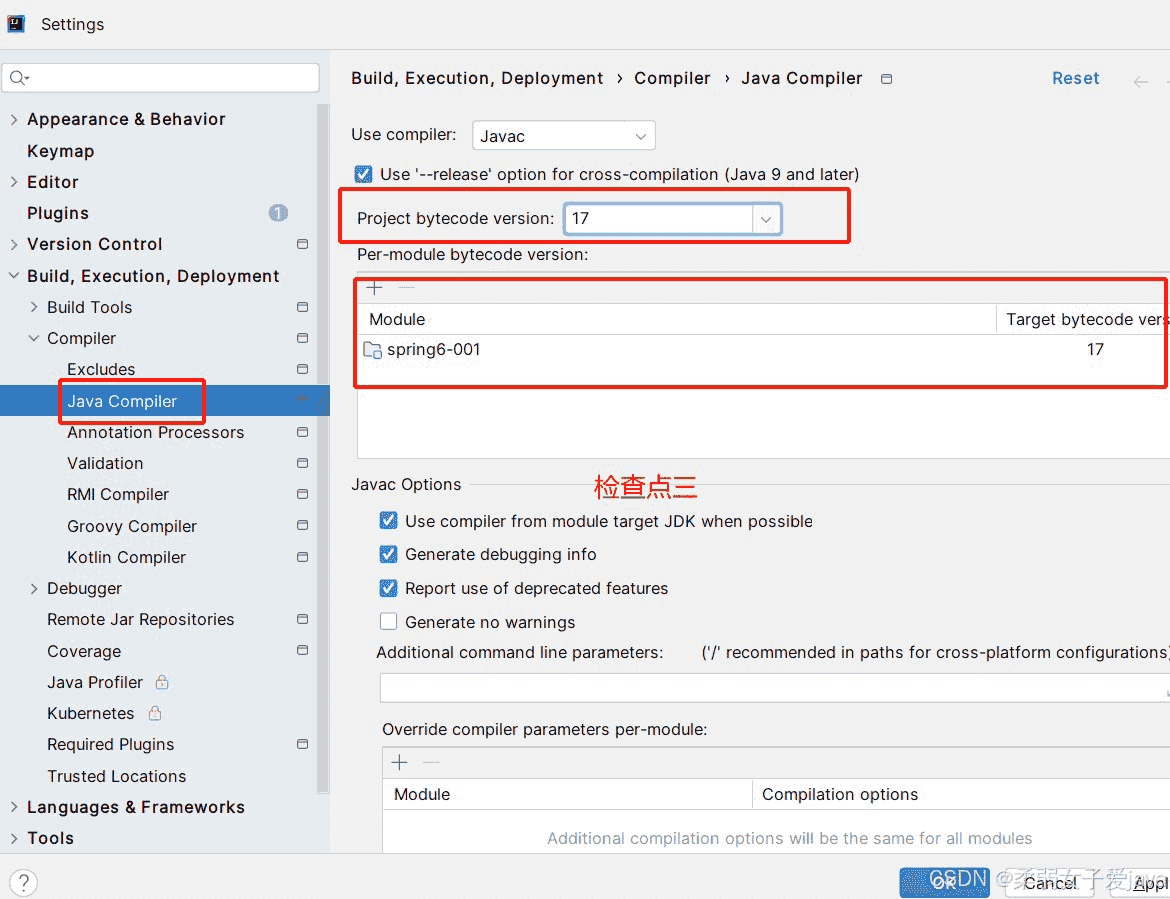1170x899 pixels.
Task: Expand Appearance & Behavior section
Action: coord(13,119)
